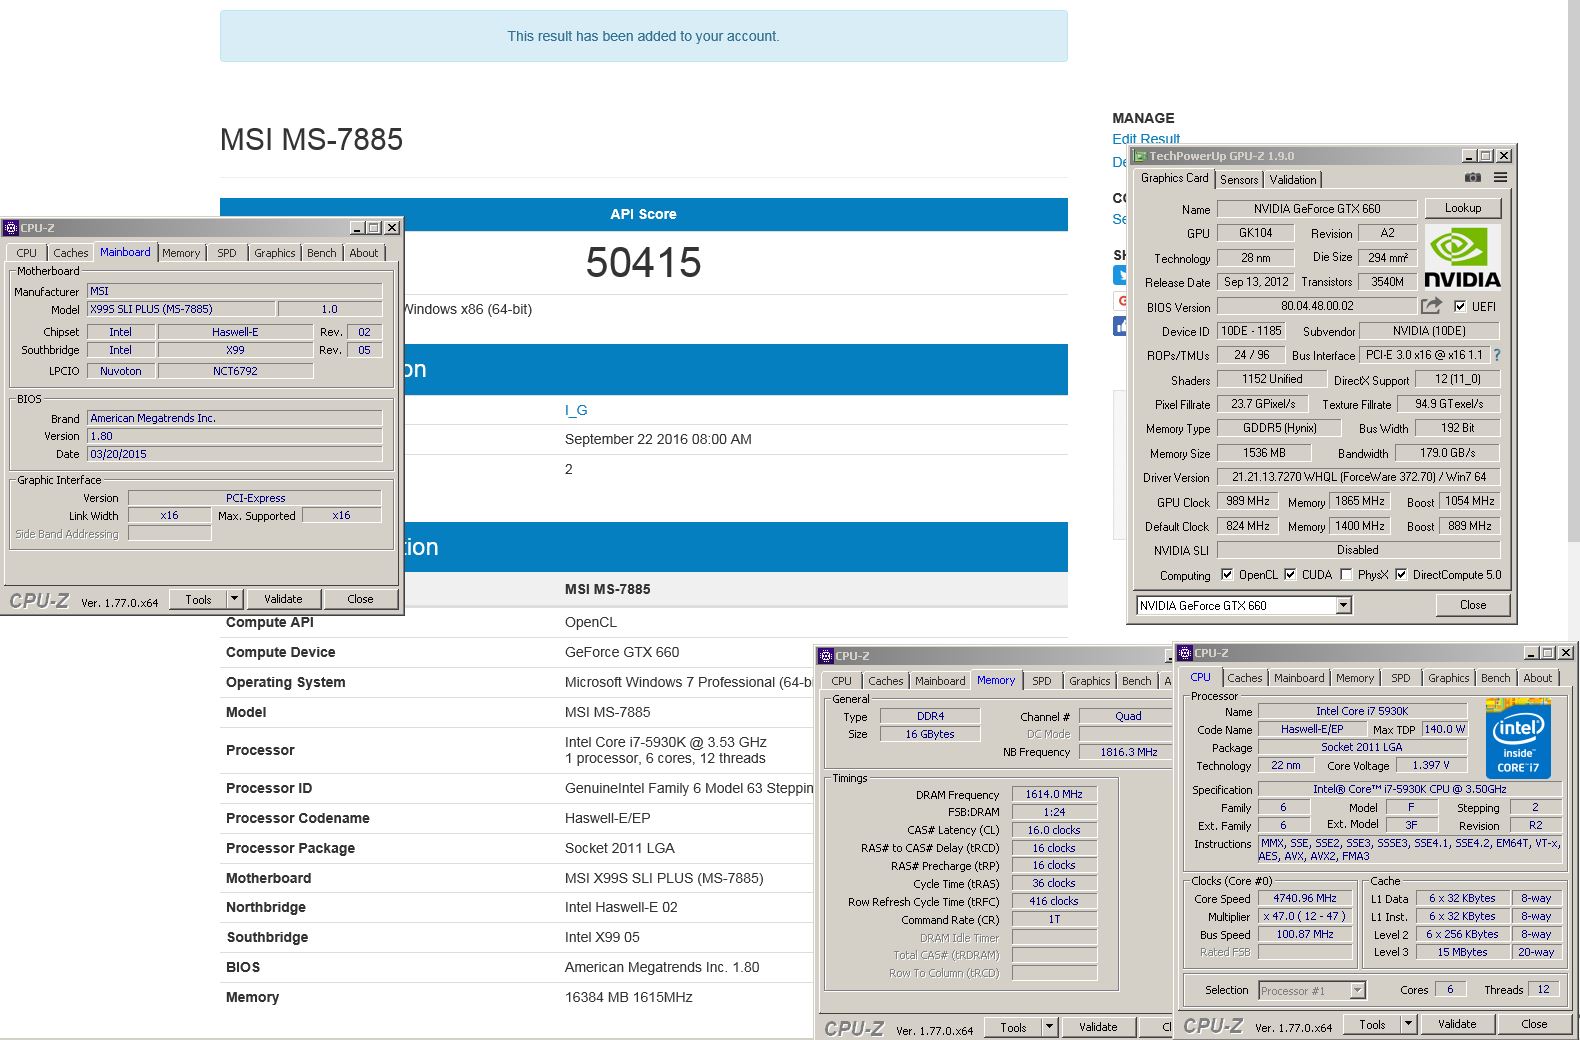This screenshot has height=1040, width=1580.
Task: Toggle the CUDA computing checkbox
Action: coord(1290,575)
